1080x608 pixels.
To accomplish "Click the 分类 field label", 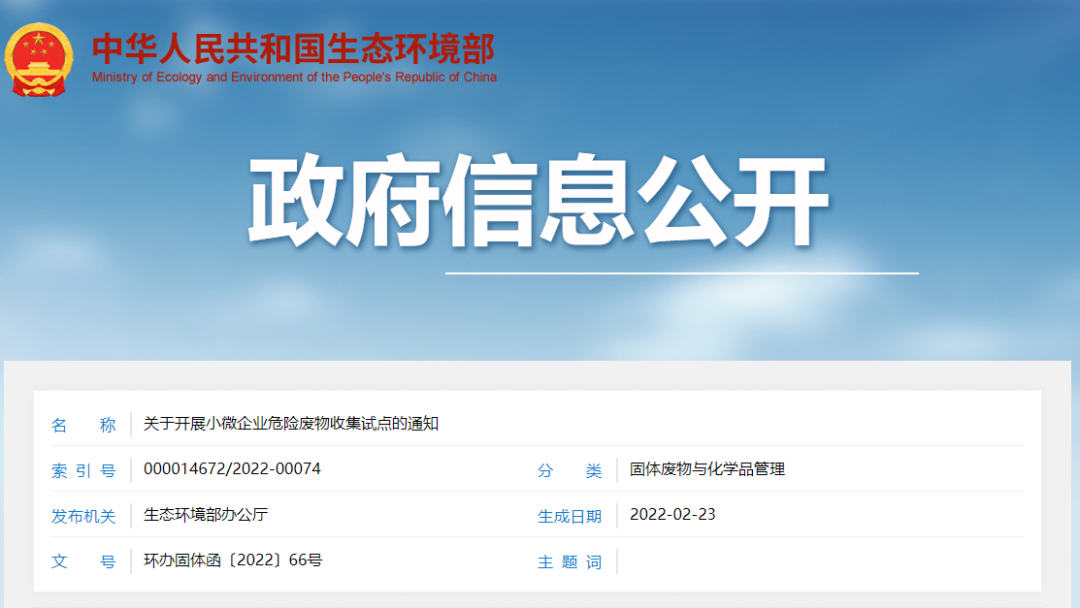I will (570, 471).
